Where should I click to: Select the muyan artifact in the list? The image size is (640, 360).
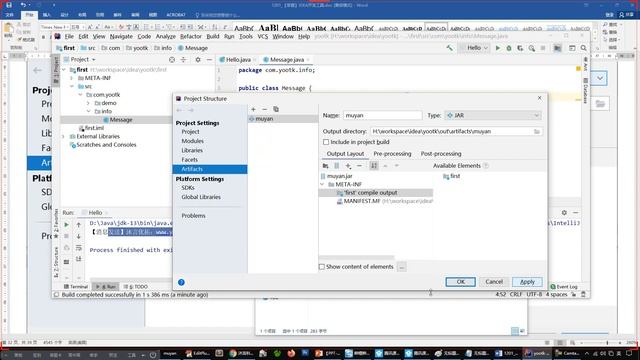(x=264, y=119)
